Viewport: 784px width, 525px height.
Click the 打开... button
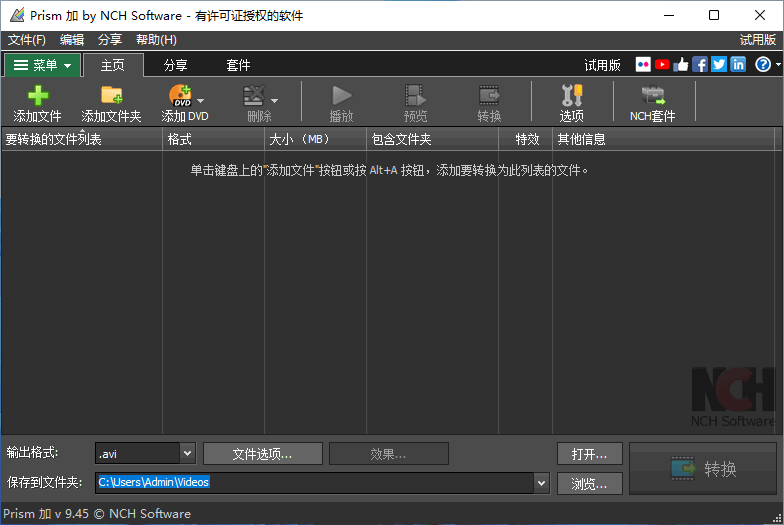590,454
